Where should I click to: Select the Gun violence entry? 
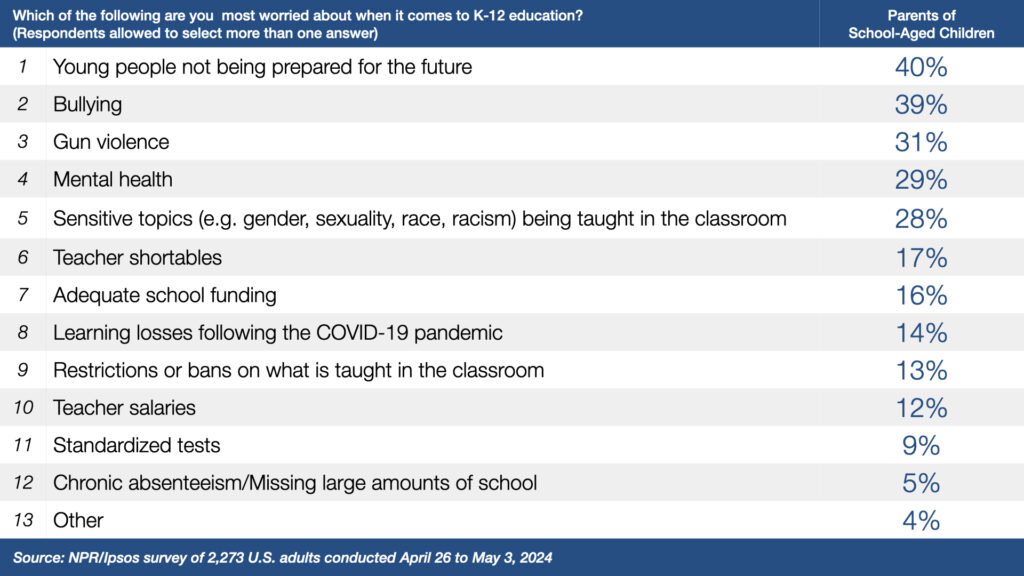tap(111, 142)
